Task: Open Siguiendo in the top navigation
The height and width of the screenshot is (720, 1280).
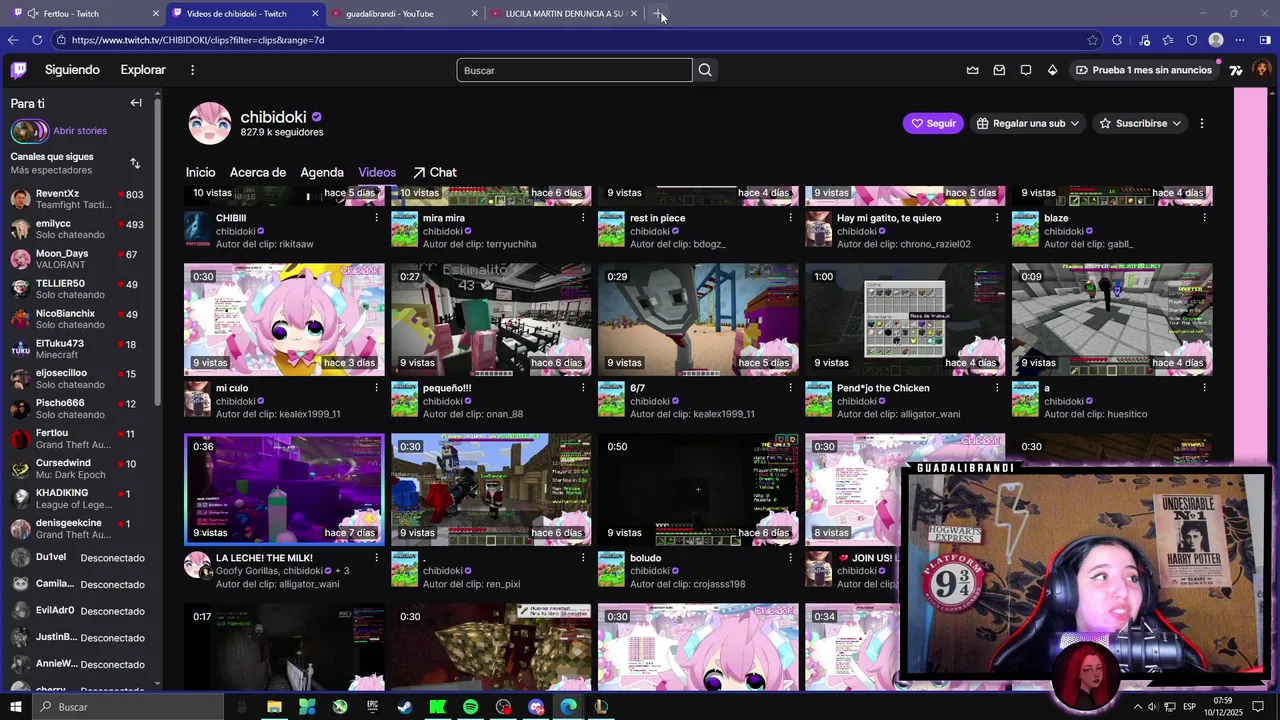Action: point(72,70)
